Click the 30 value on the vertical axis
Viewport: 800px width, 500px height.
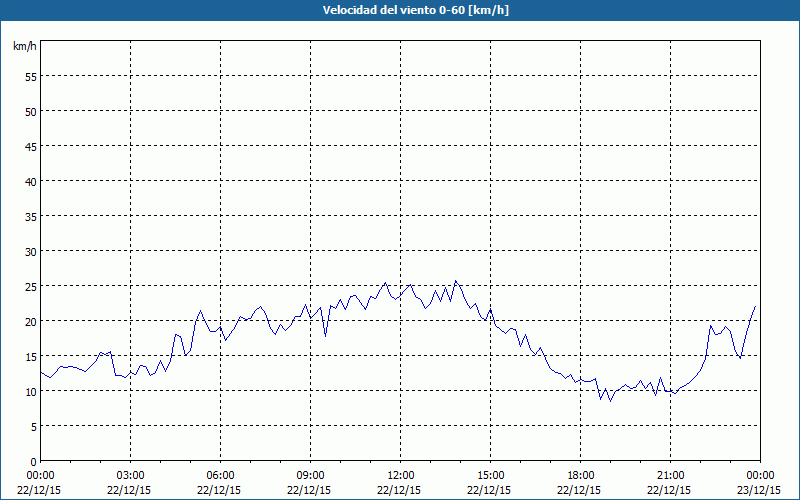coord(31,252)
